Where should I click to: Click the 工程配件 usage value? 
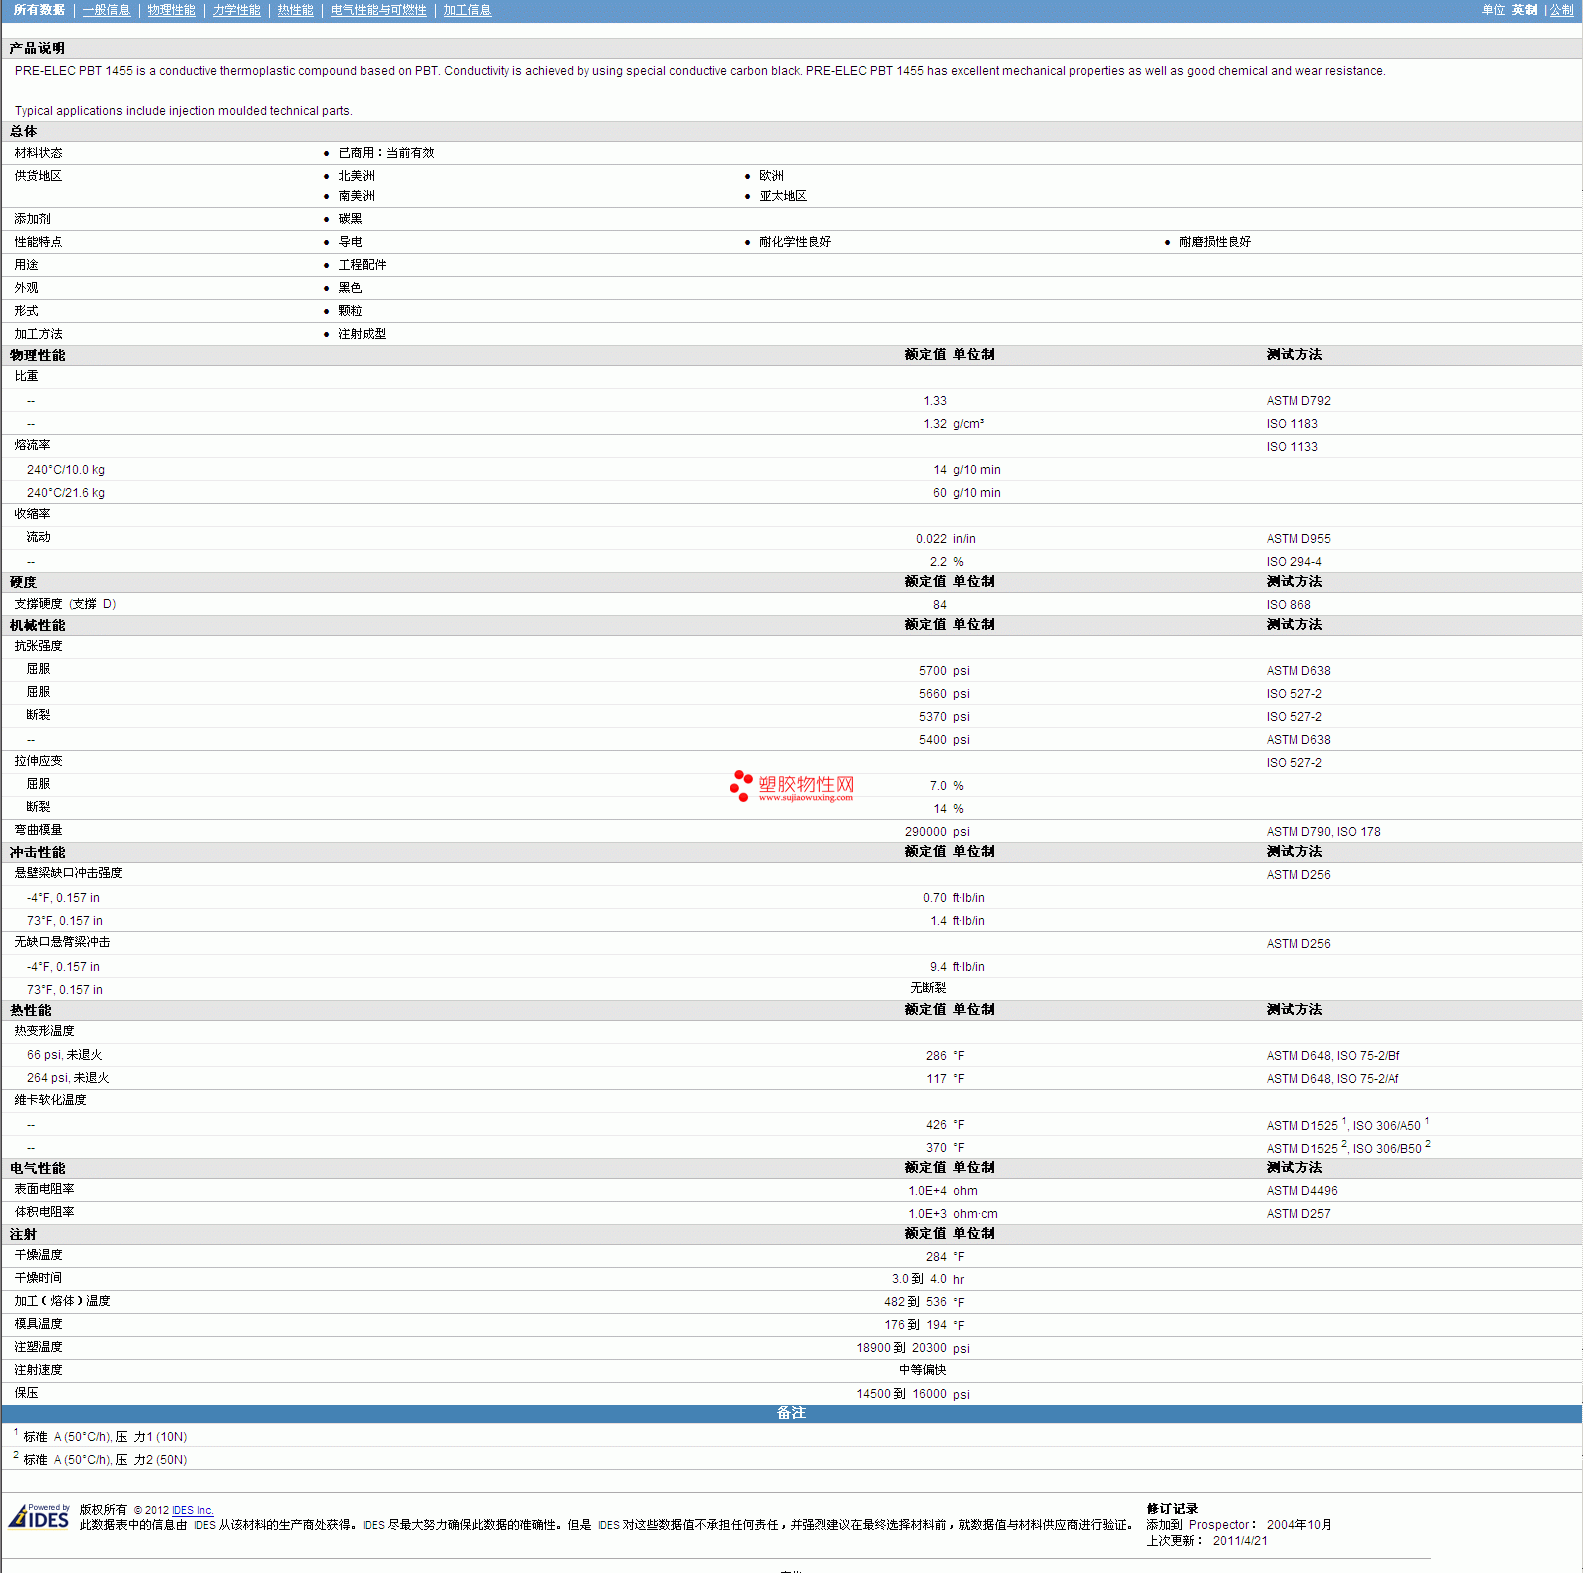click(362, 265)
